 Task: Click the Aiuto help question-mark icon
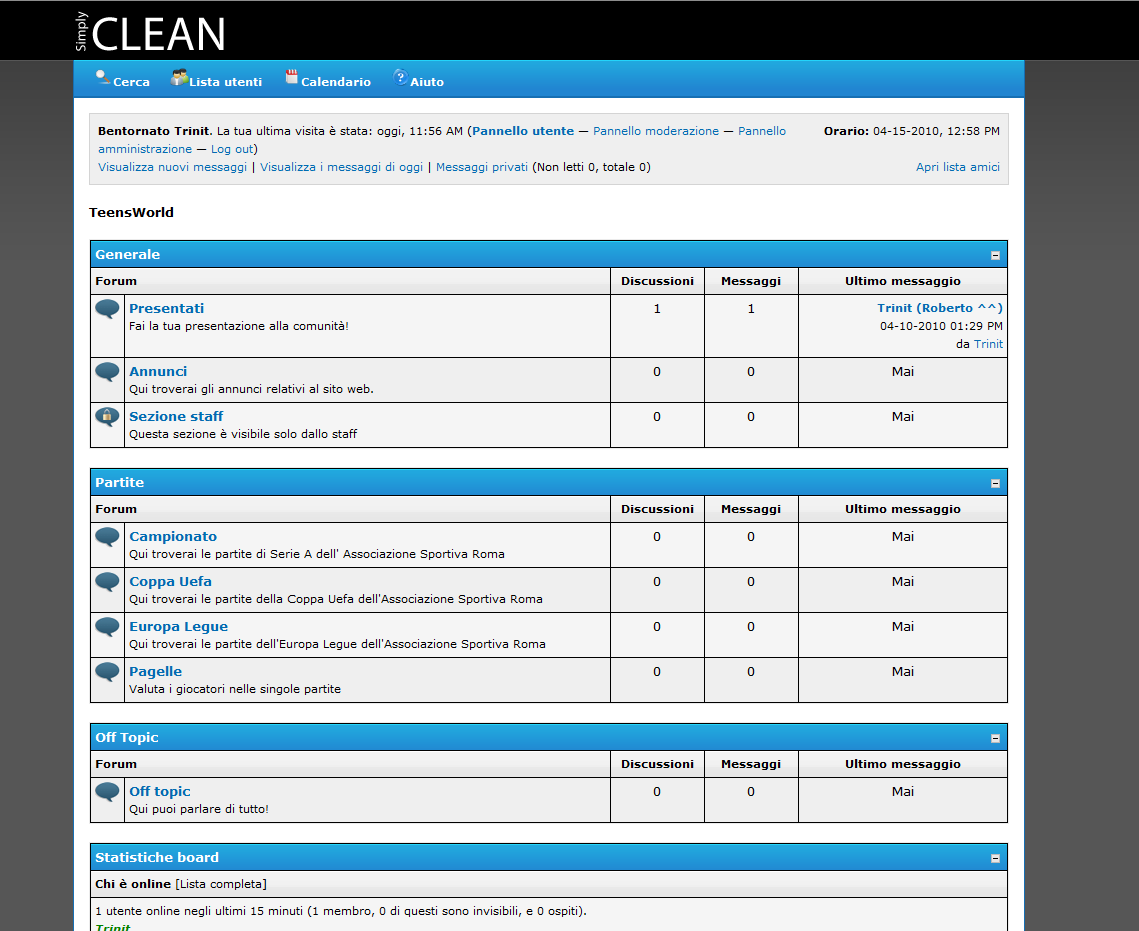pos(400,77)
